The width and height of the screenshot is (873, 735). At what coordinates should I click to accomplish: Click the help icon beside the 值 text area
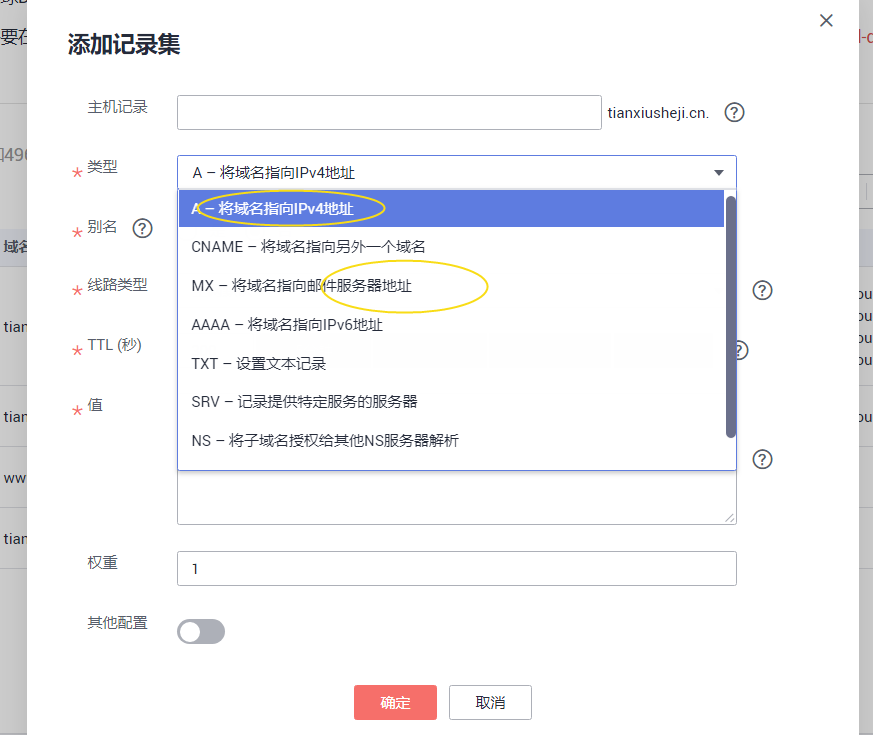762,459
